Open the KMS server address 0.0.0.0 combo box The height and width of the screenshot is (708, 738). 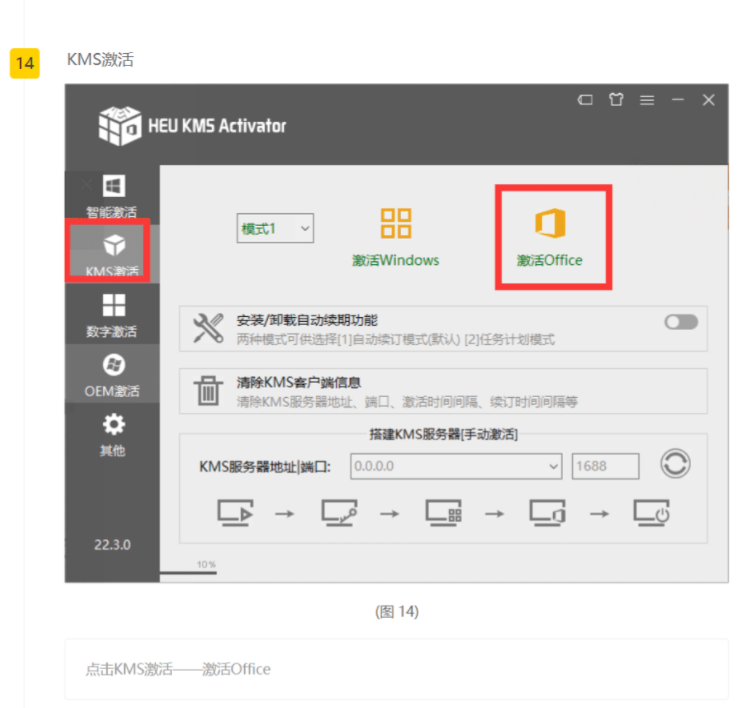[x=456, y=466]
